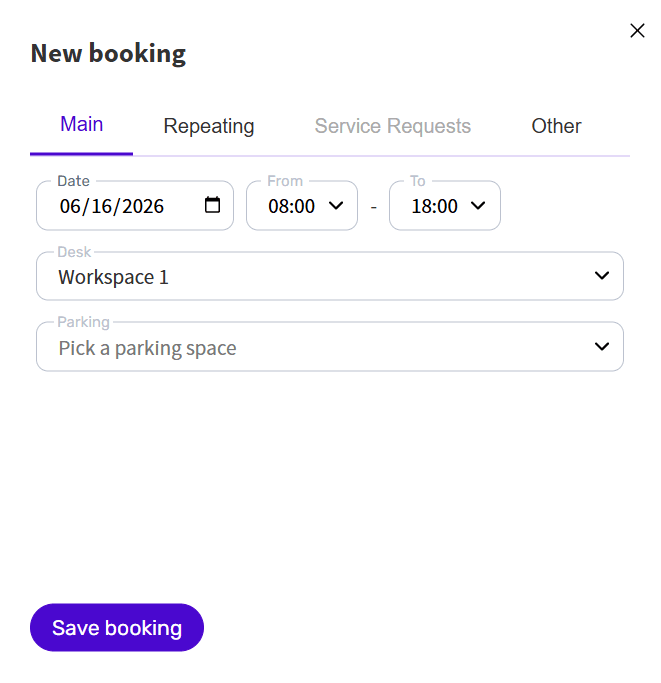
Task: Click the Parking field chevron arrow
Action: click(602, 347)
